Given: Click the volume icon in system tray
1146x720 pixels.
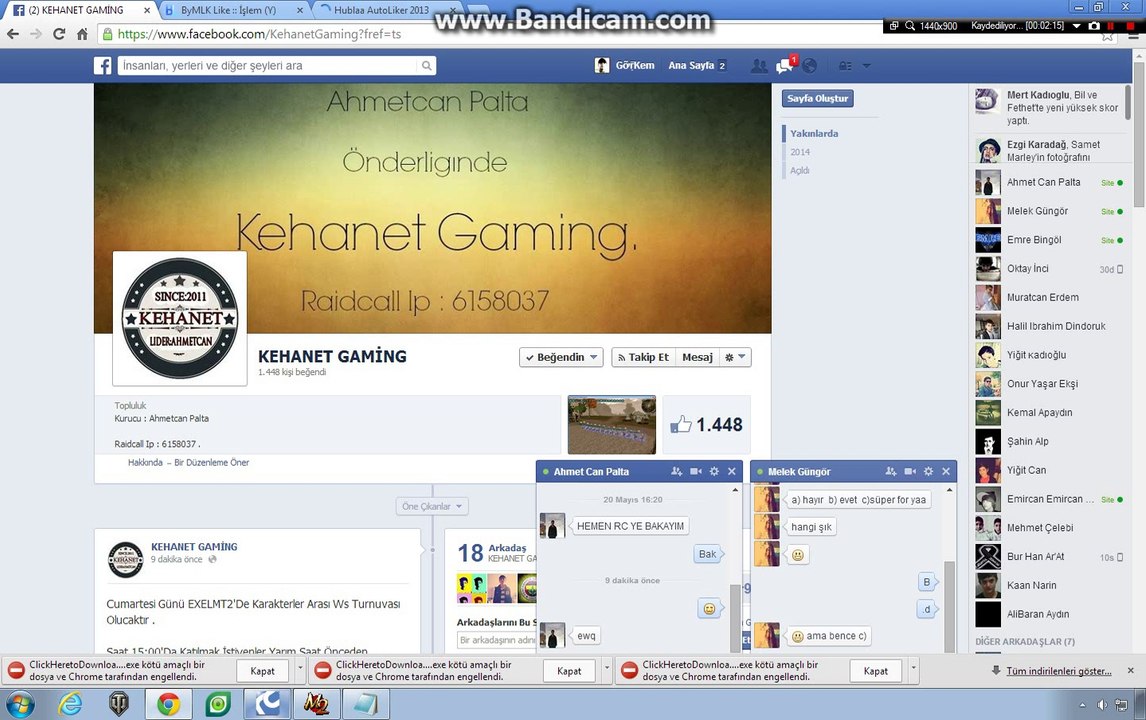Looking at the screenshot, I should point(1101,705).
